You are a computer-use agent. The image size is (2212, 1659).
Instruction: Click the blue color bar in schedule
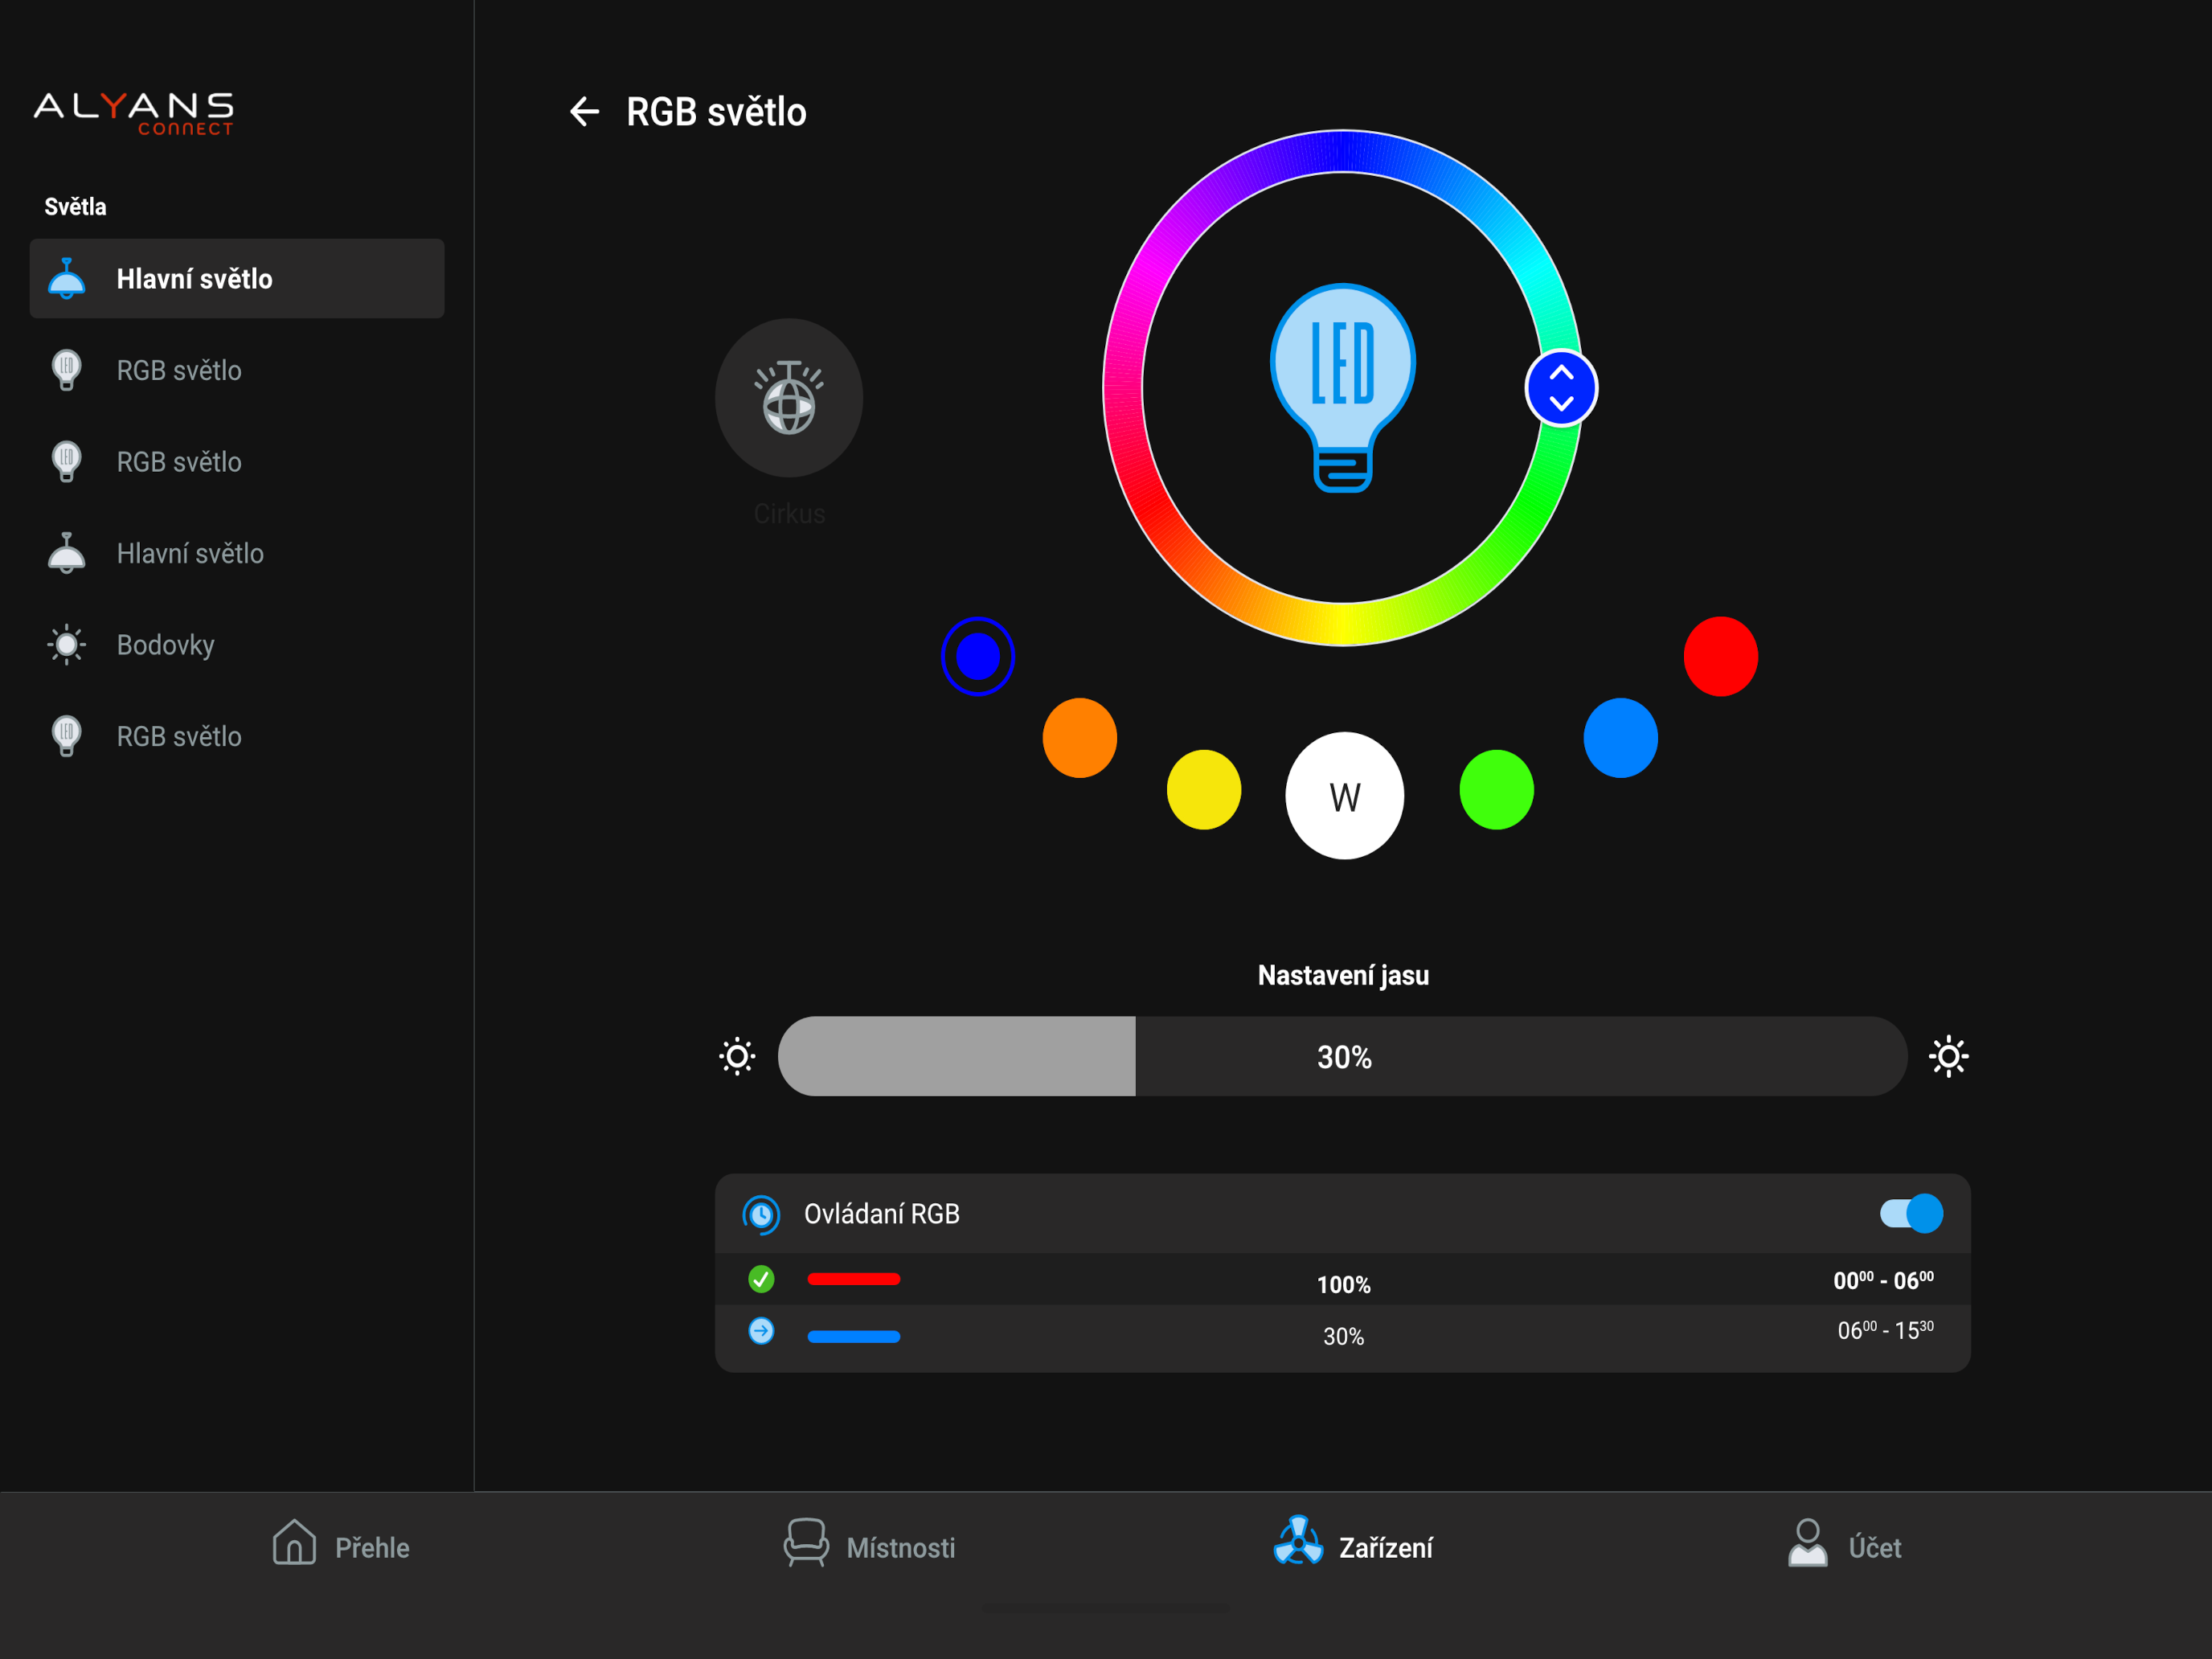854,1337
